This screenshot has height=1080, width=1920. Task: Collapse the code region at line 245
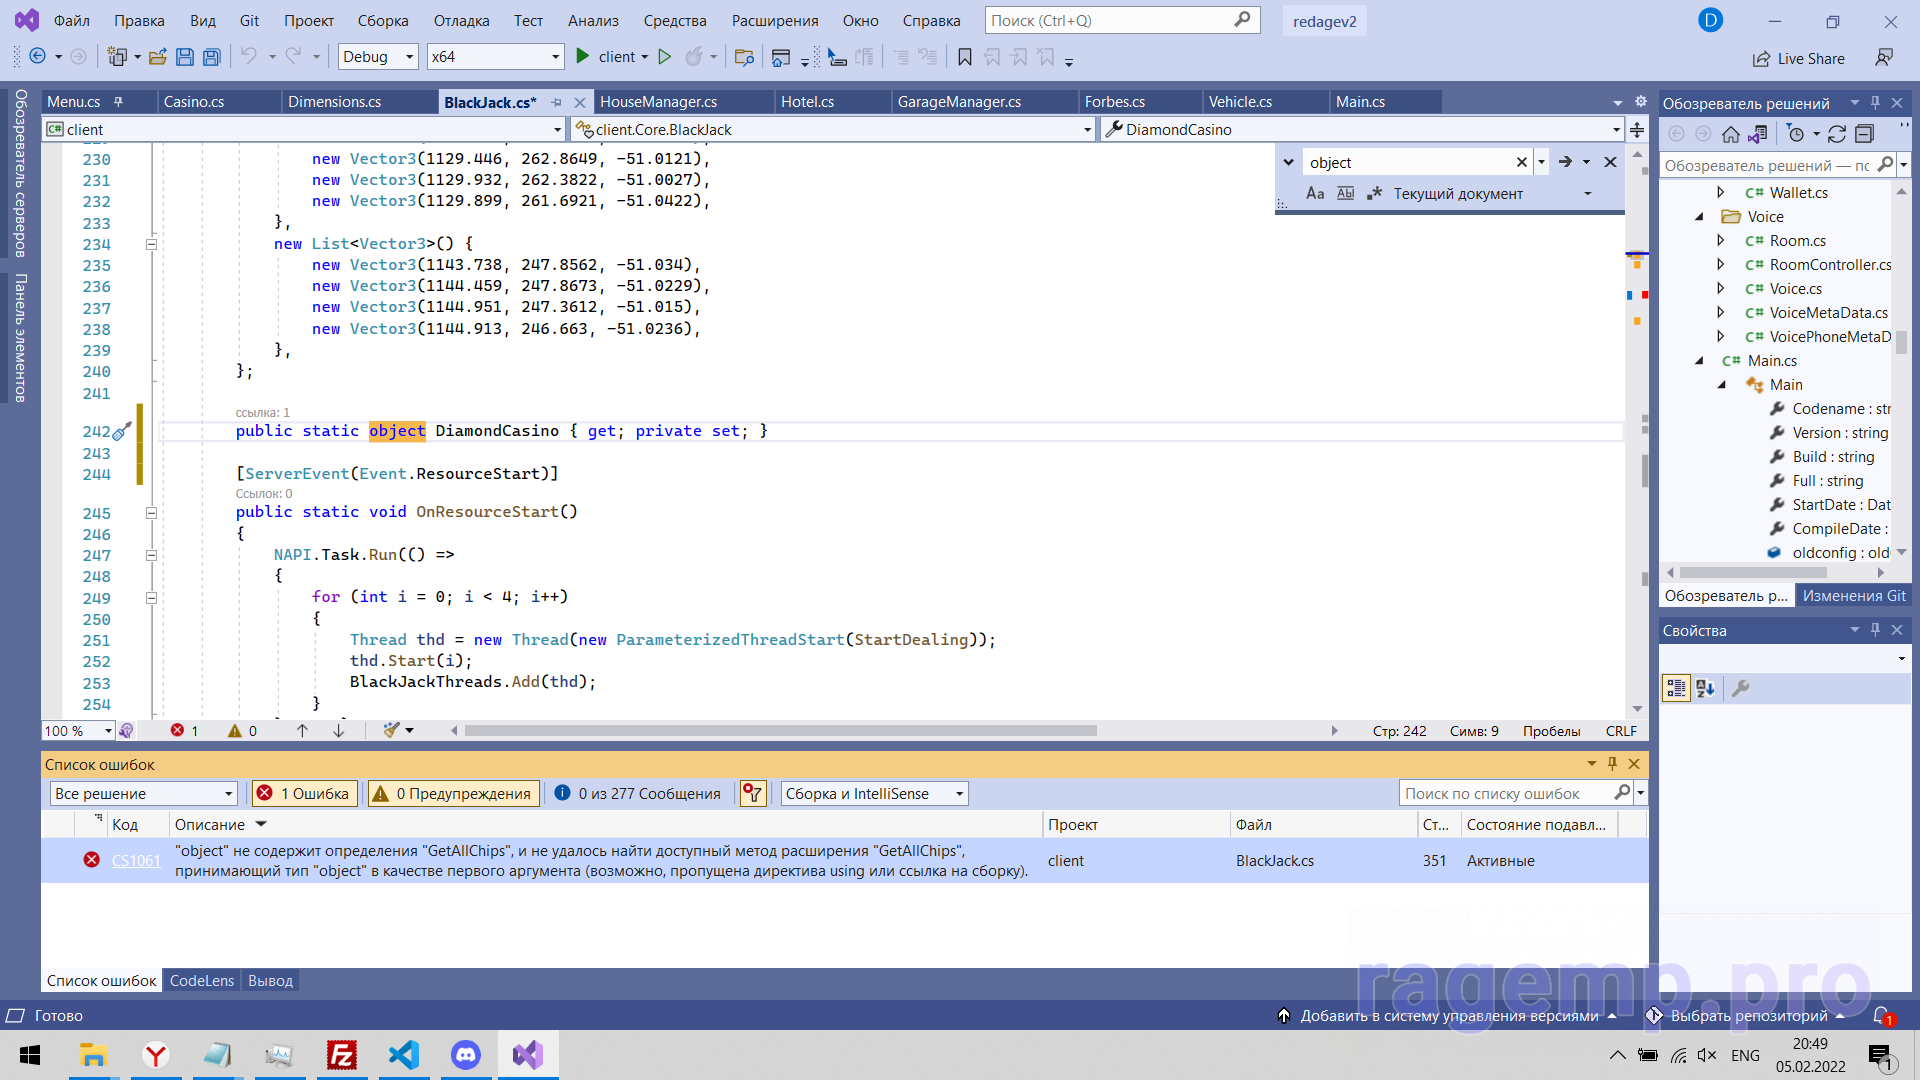[151, 513]
